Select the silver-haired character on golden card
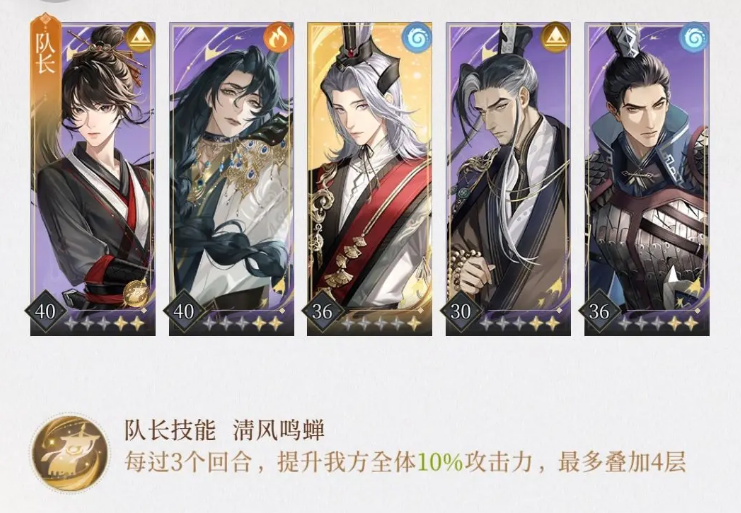 (370, 179)
